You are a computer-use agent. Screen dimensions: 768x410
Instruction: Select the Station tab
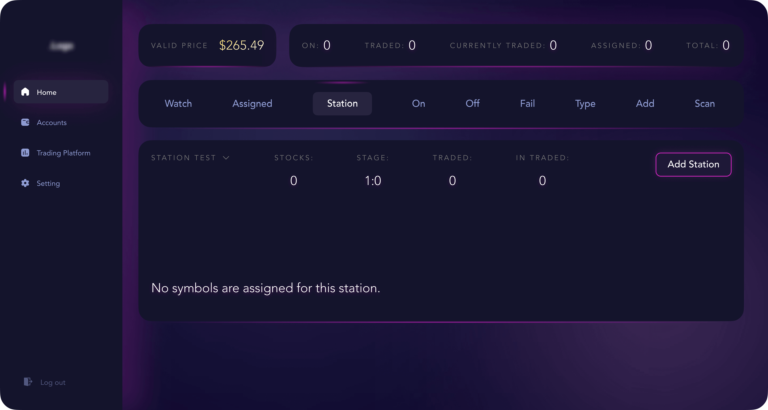[342, 104]
